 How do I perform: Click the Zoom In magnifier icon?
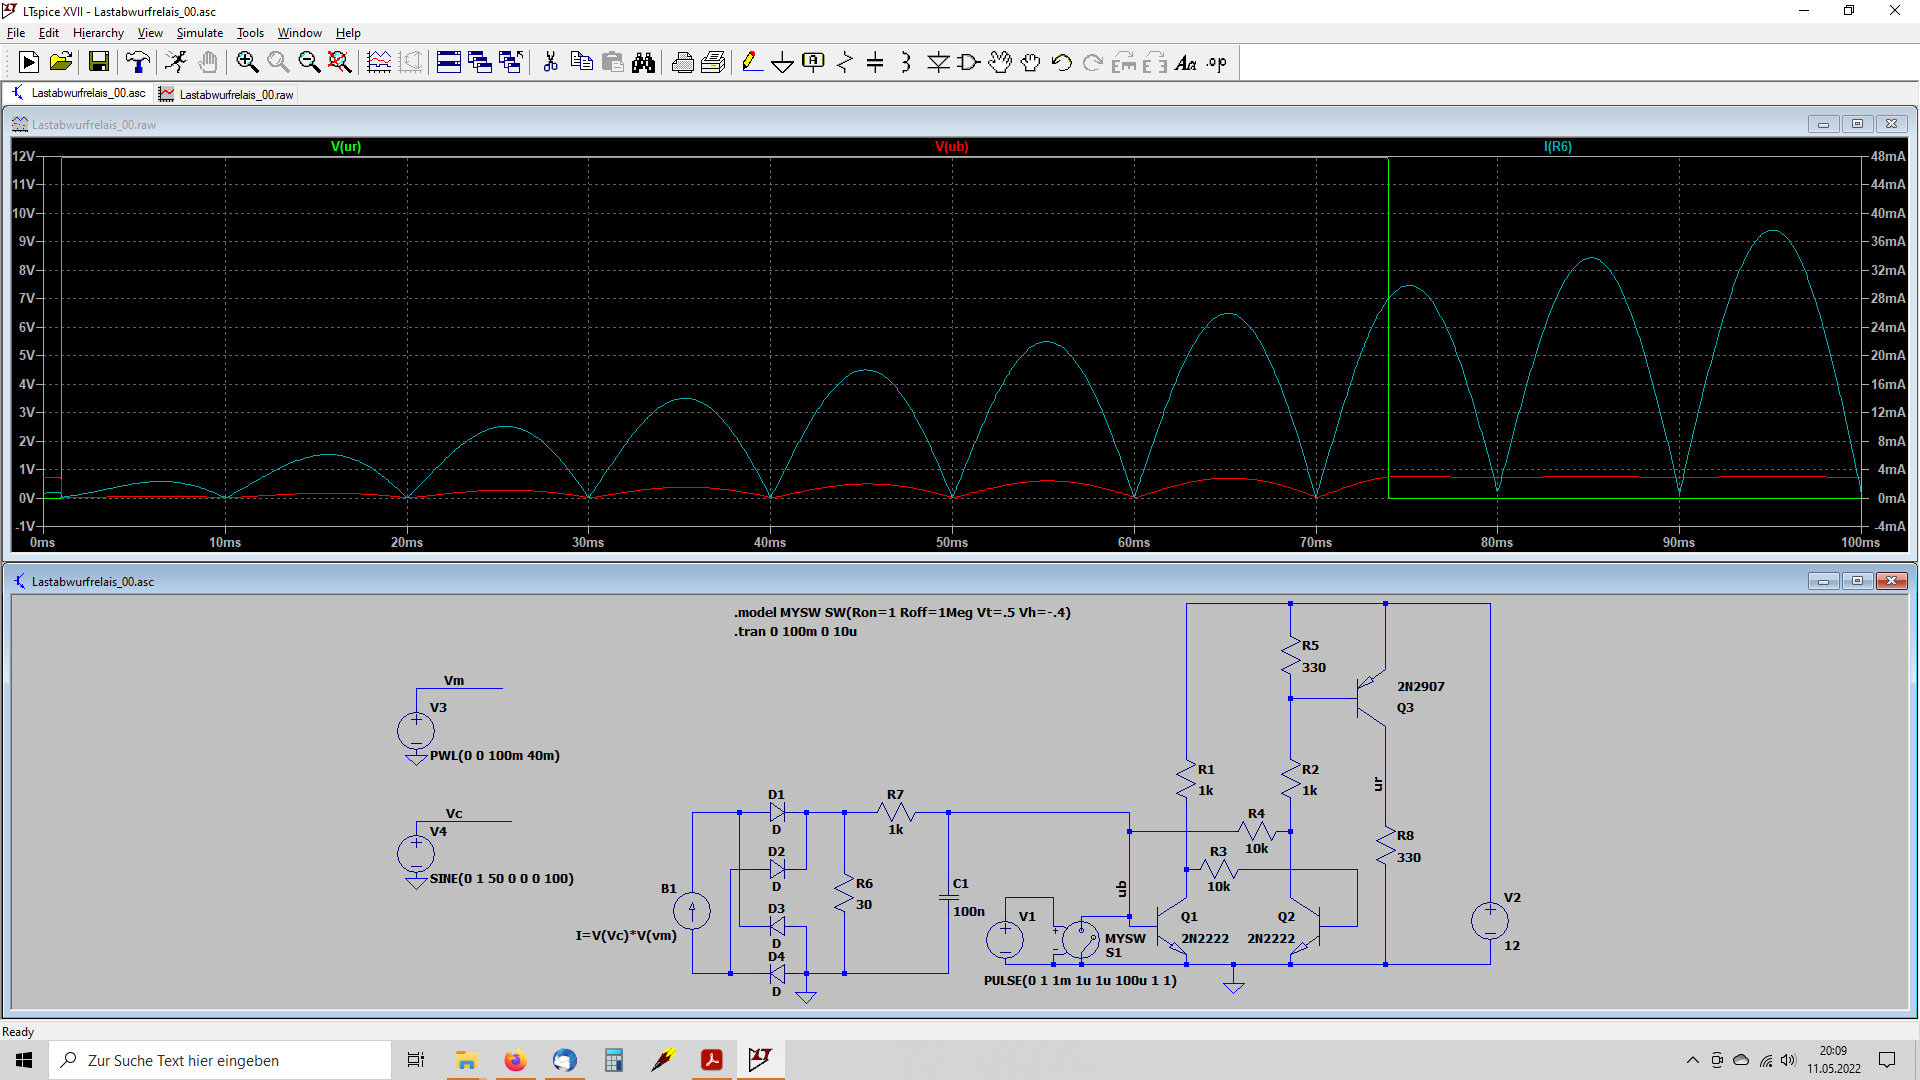(247, 63)
